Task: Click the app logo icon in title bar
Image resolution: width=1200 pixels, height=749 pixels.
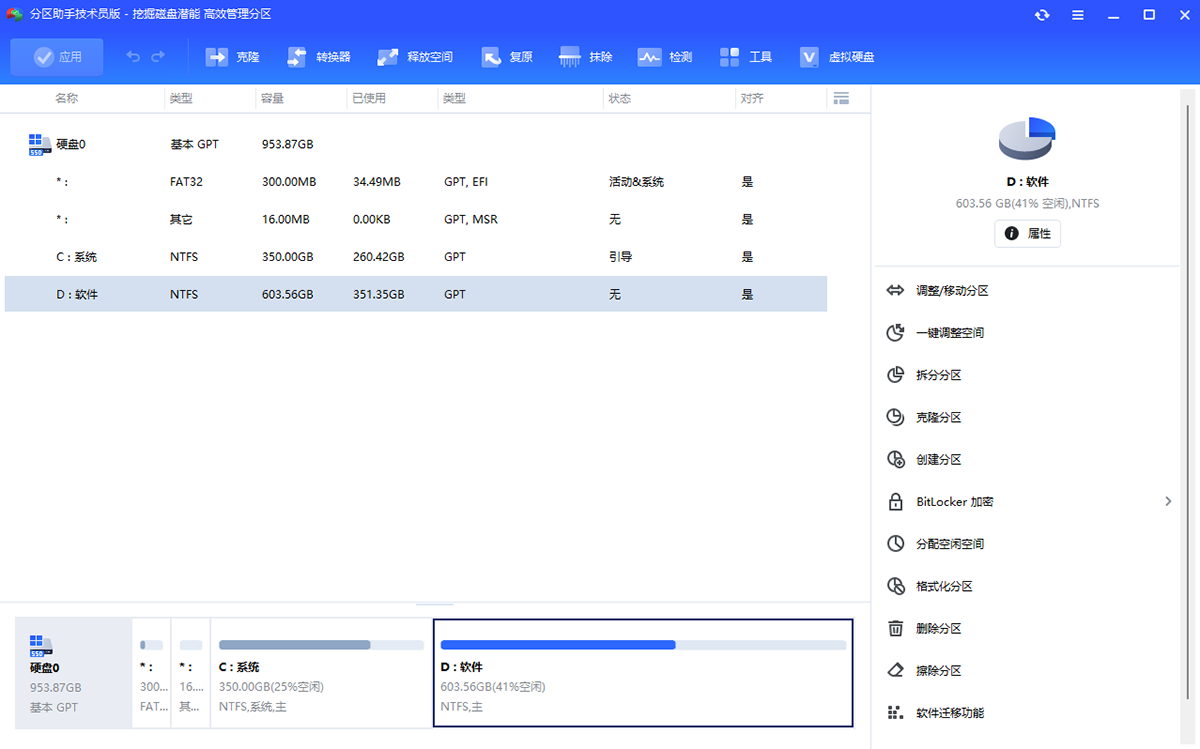Action: tap(15, 14)
